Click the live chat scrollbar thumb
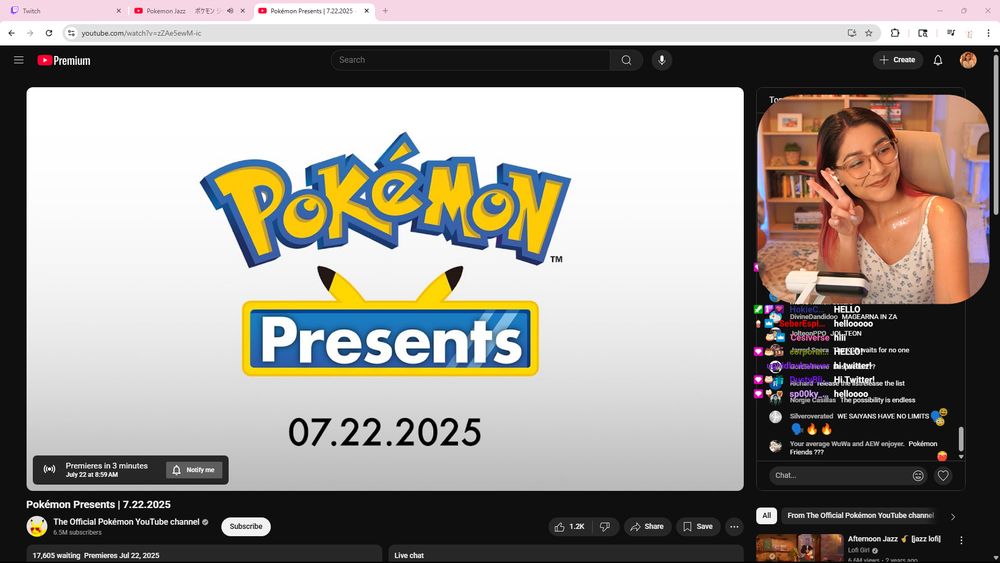This screenshot has height=563, width=1000. (961, 439)
